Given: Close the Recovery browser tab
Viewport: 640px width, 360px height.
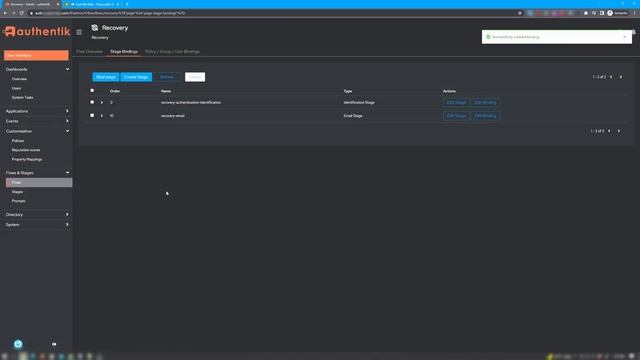Looking at the screenshot, I should [x=58, y=4].
